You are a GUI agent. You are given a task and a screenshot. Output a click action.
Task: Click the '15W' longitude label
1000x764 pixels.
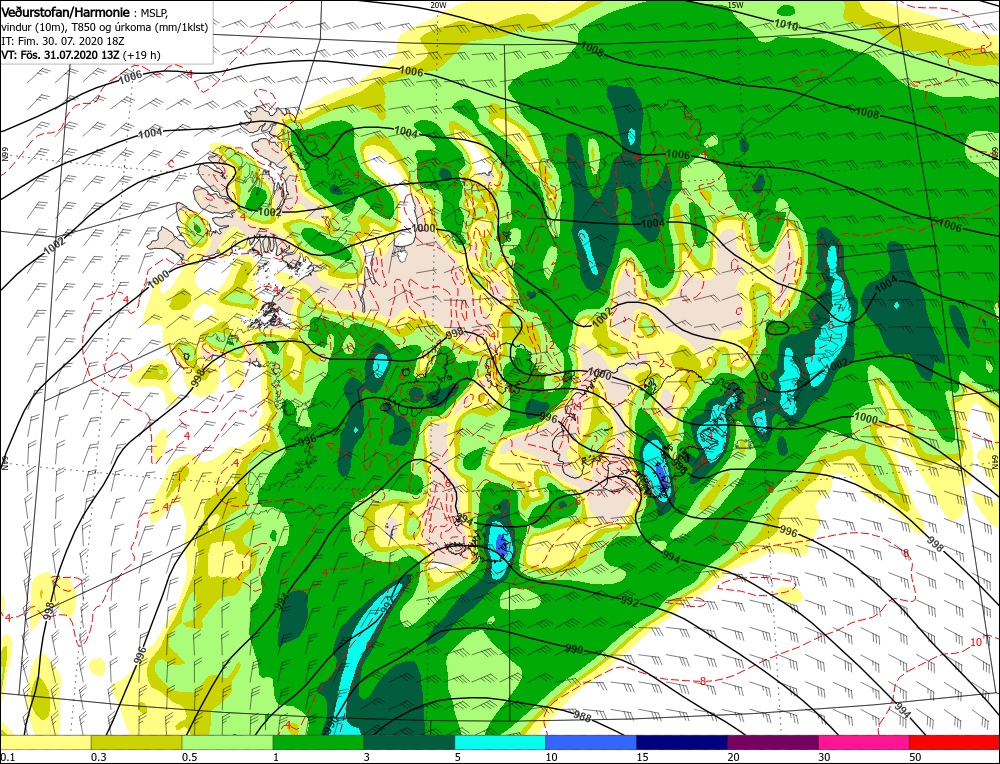(735, 5)
